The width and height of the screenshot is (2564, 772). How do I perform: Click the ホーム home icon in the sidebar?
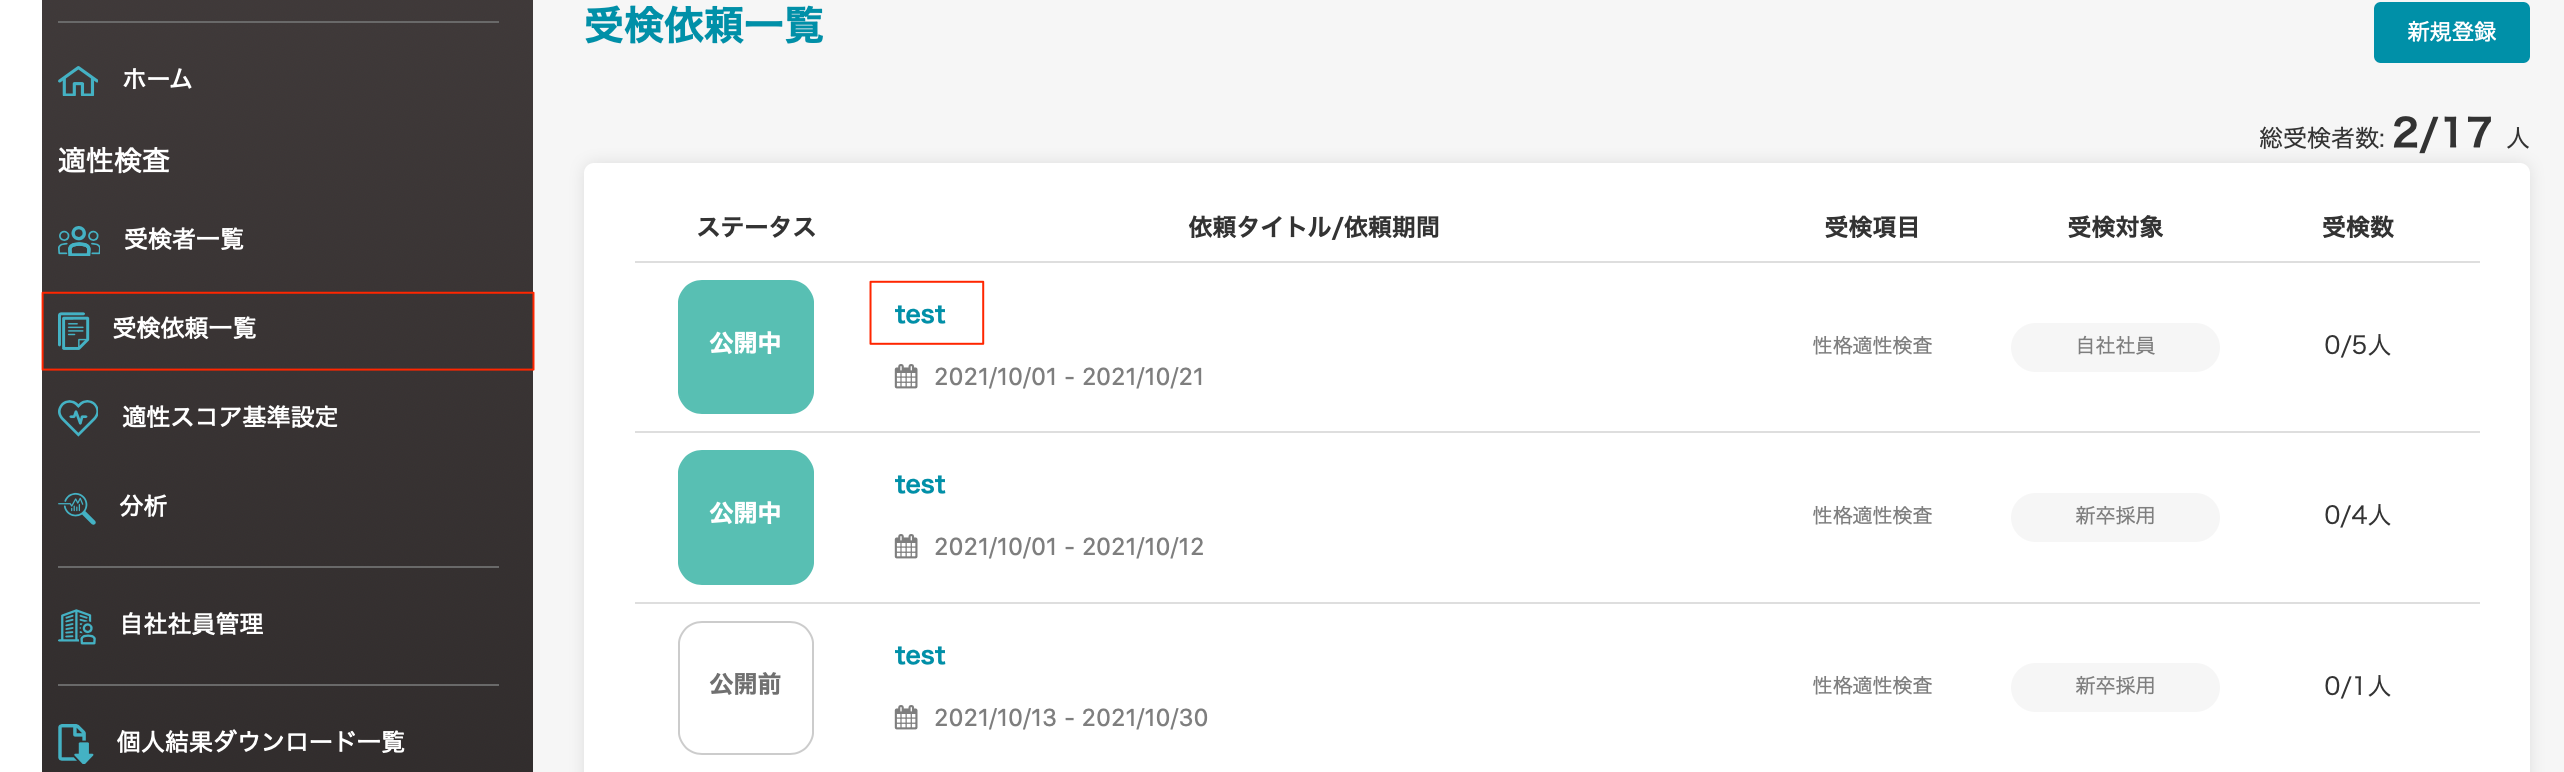tap(78, 80)
